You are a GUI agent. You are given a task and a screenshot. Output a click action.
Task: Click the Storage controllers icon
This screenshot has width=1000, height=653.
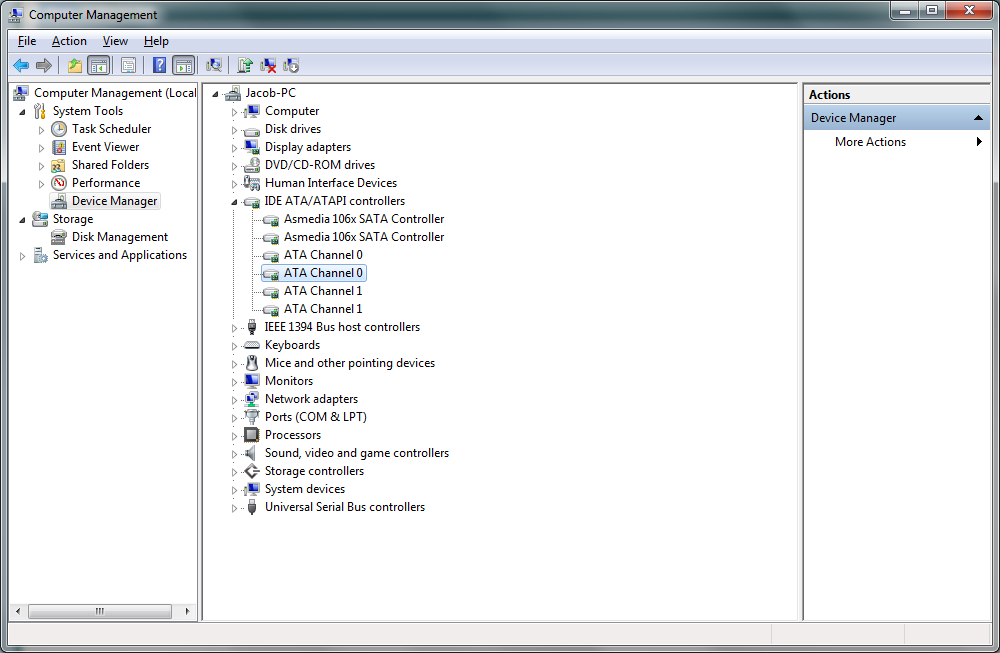point(252,471)
